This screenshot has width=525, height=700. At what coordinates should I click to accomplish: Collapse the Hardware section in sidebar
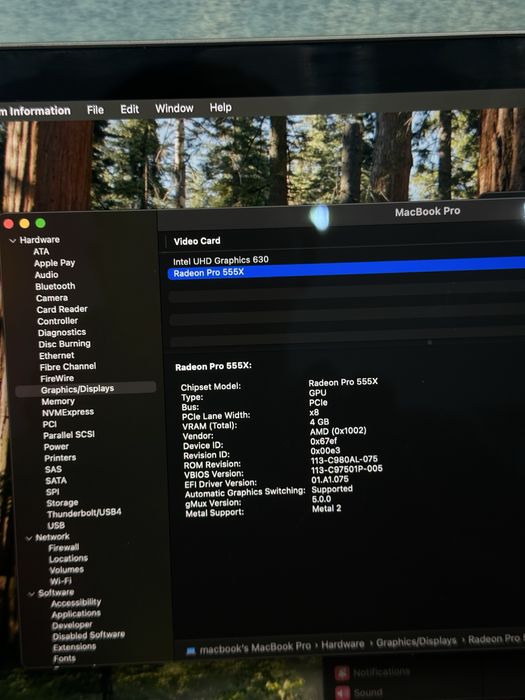[12, 241]
